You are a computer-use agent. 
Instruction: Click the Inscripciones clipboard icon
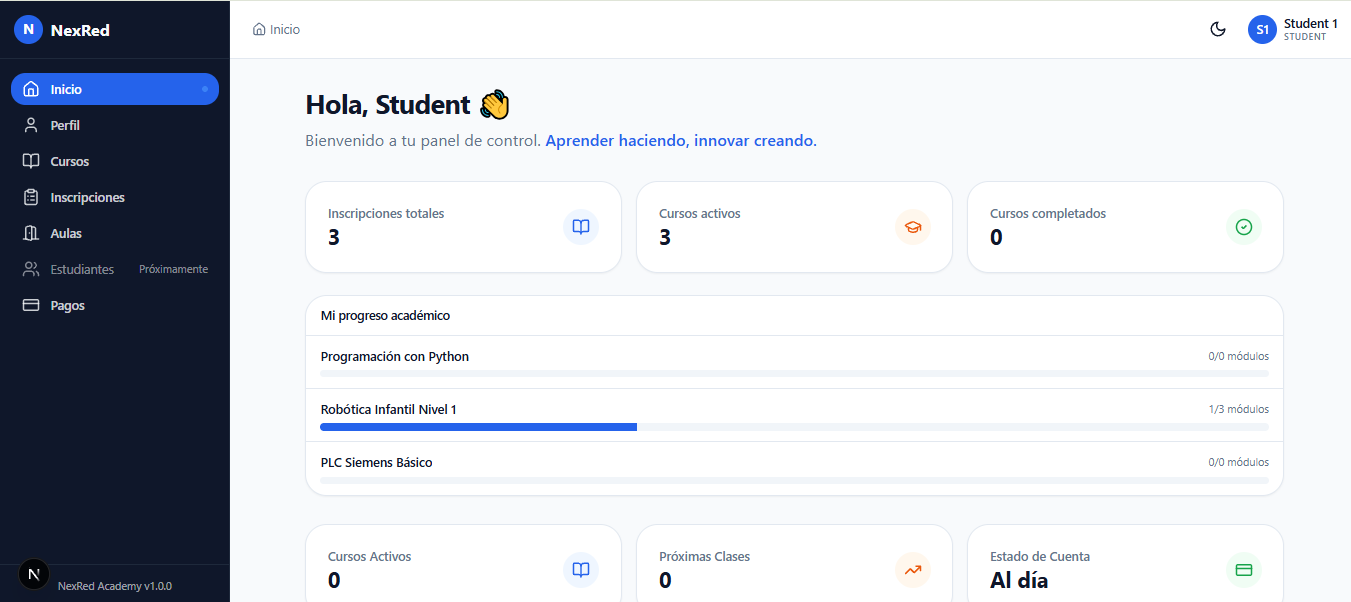click(31, 197)
